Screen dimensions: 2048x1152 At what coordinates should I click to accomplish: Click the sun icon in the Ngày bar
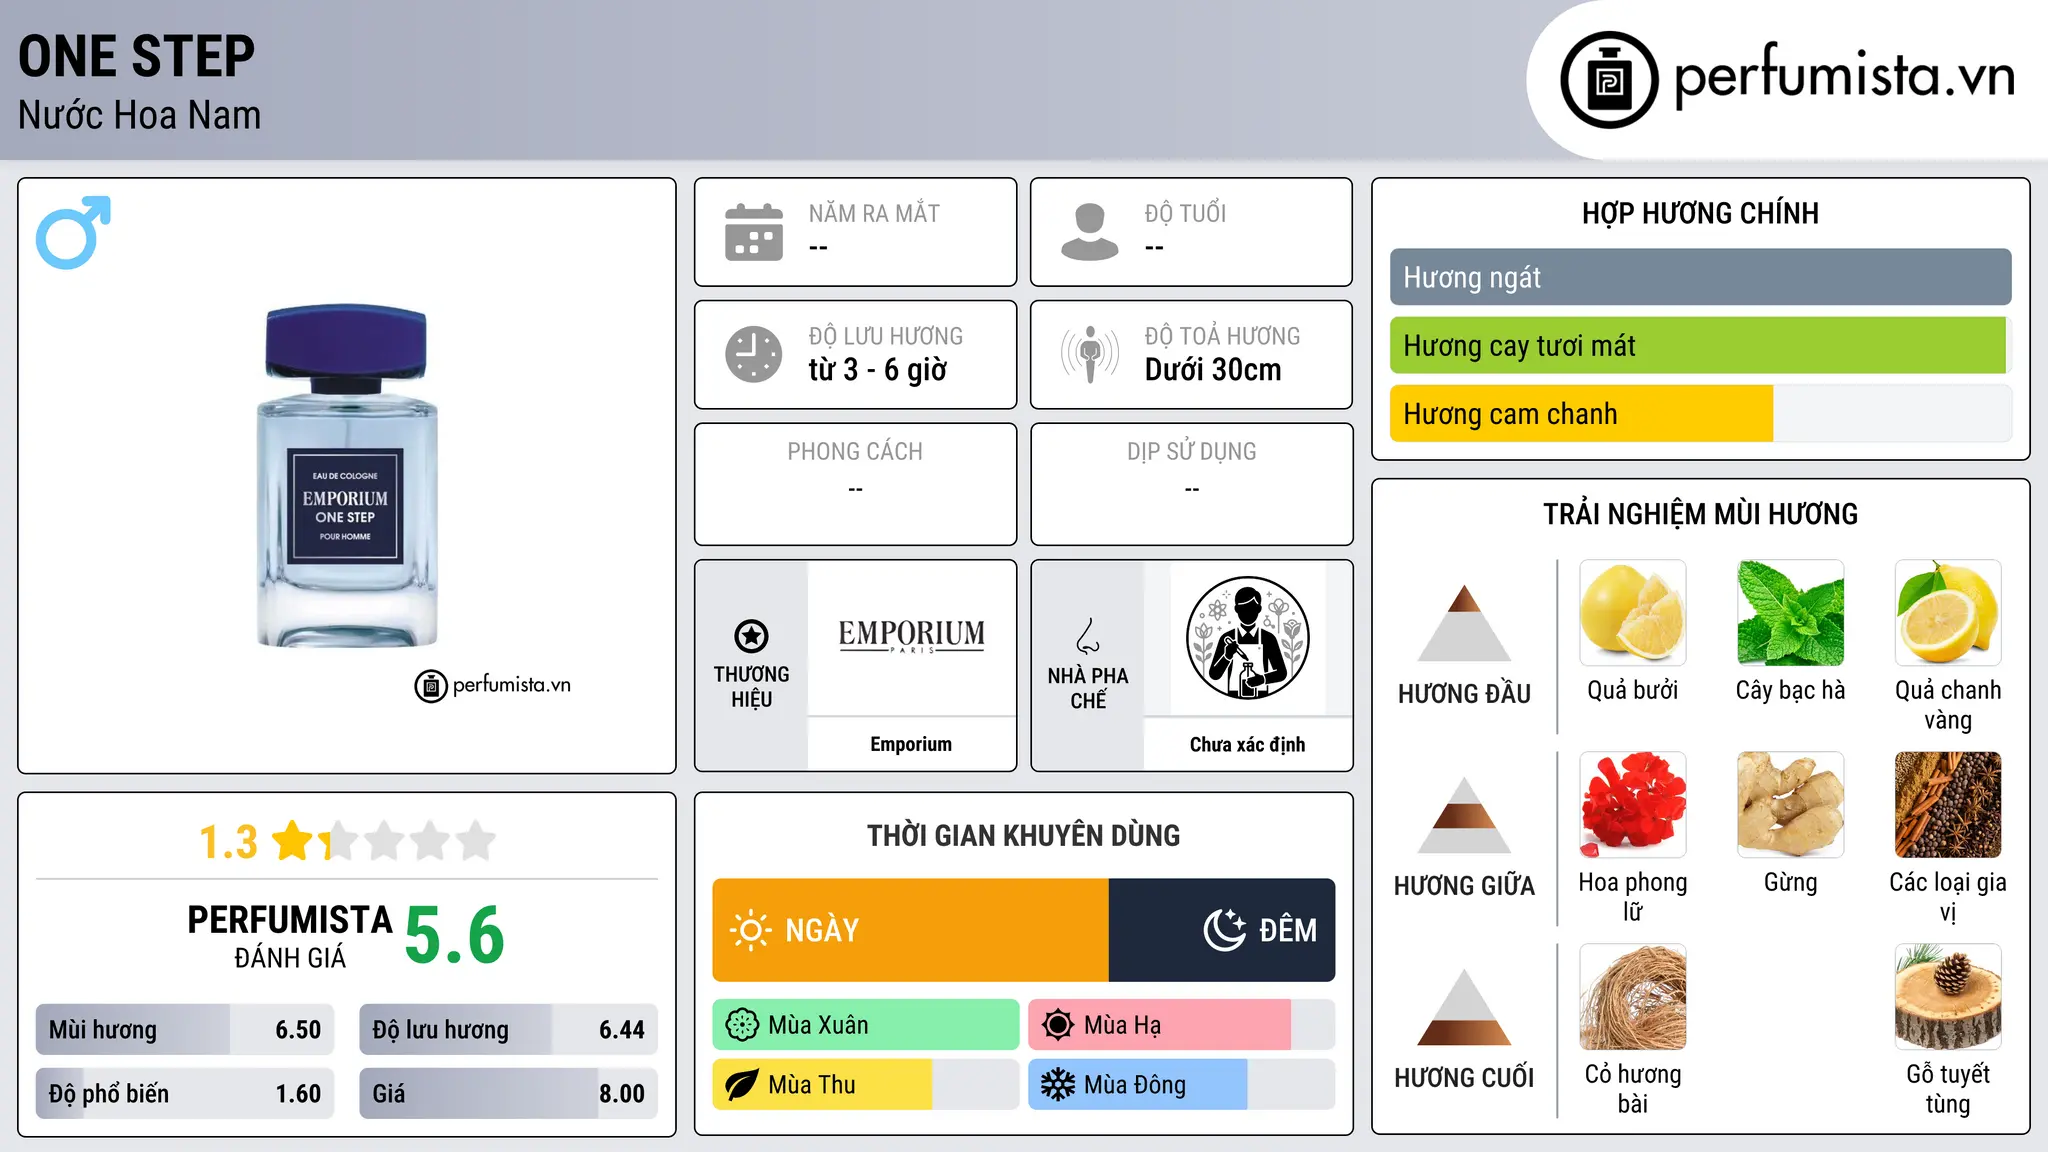tap(750, 930)
